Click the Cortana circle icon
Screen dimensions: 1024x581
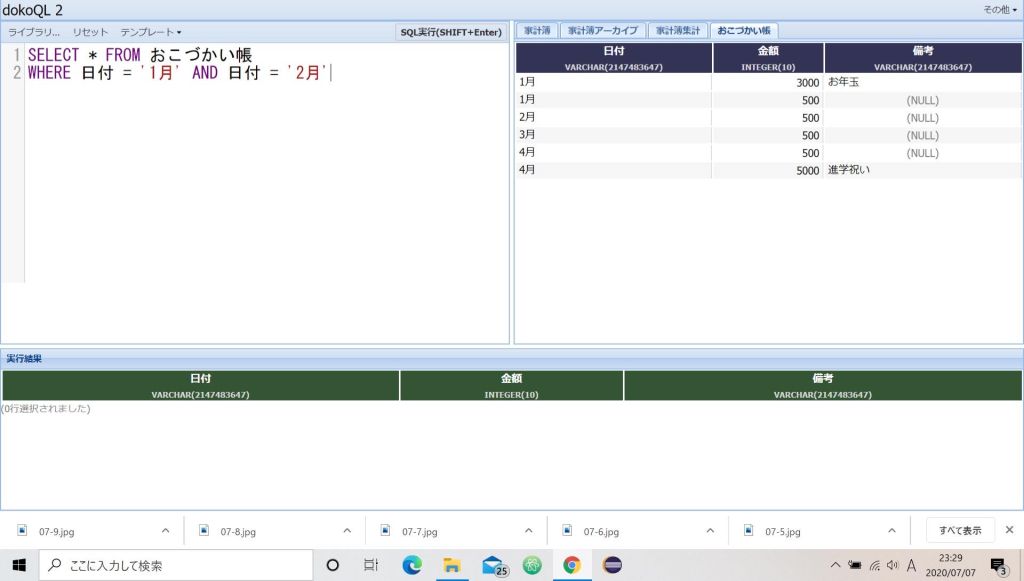point(332,565)
